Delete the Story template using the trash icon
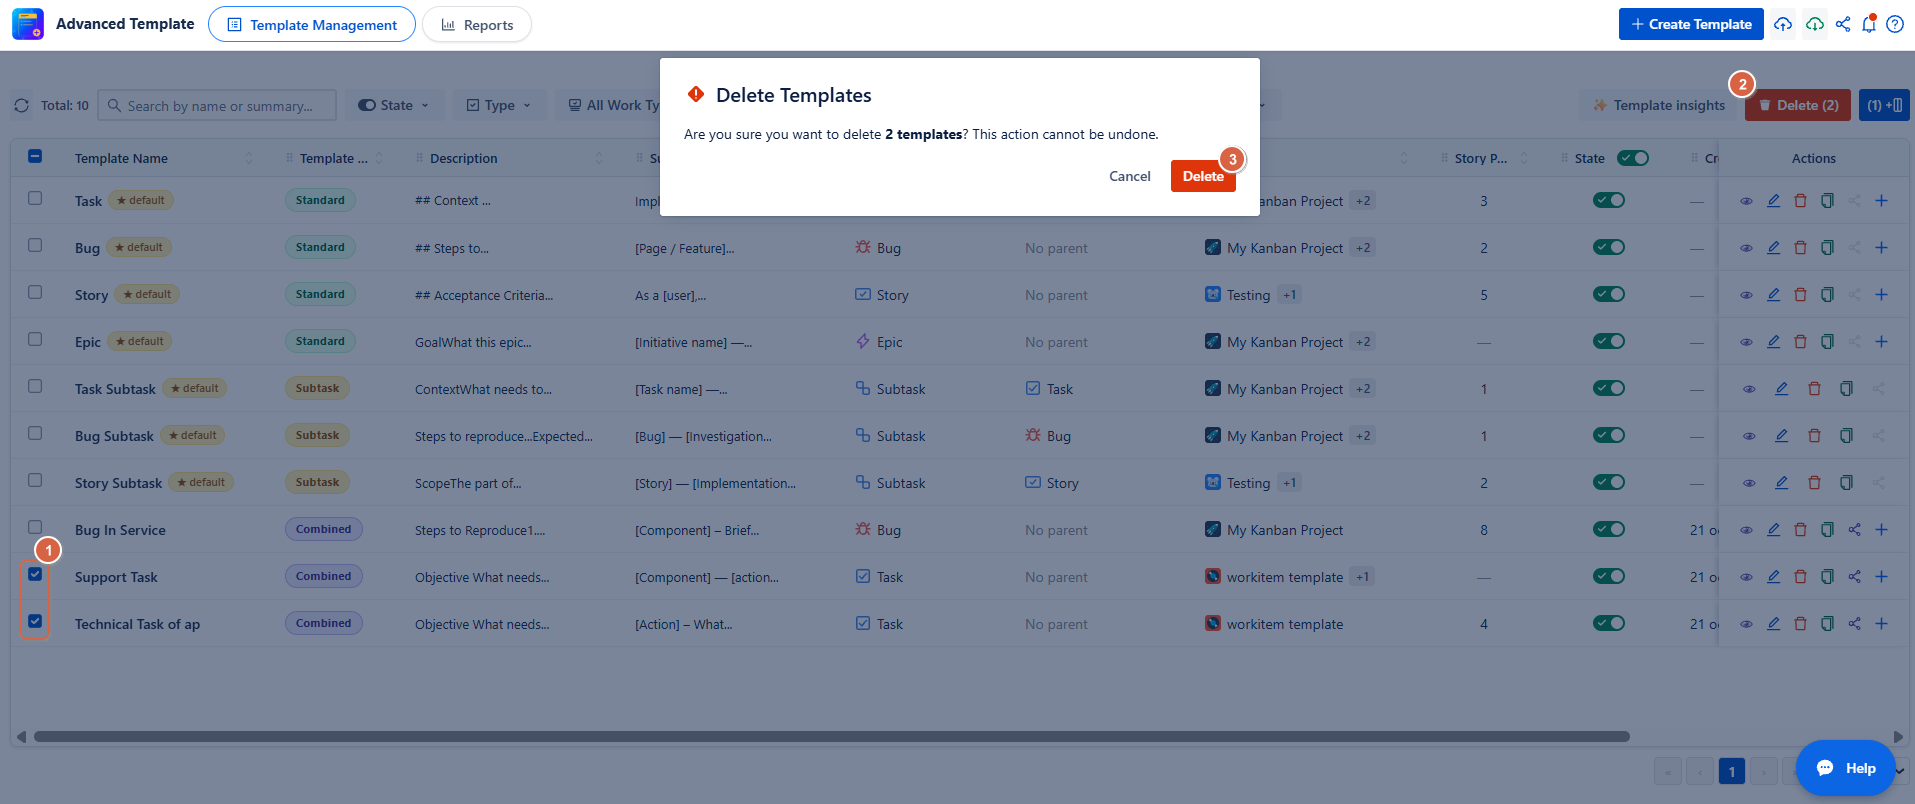The height and width of the screenshot is (804, 1915). [1800, 295]
